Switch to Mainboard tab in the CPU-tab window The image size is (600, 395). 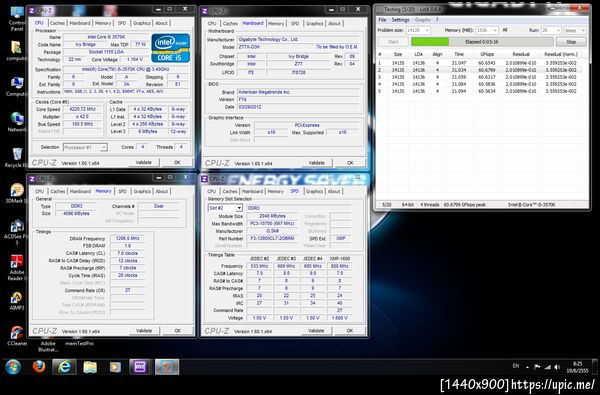tap(80, 23)
